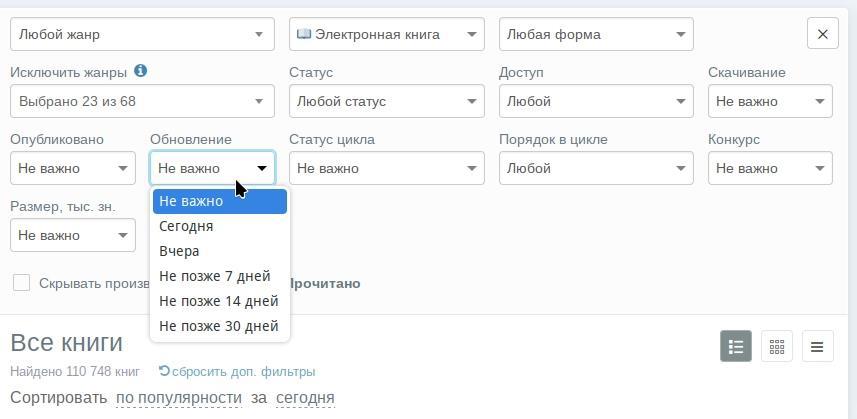This screenshot has width=857, height=419.
Task: Click the сегодня period link
Action: click(305, 398)
